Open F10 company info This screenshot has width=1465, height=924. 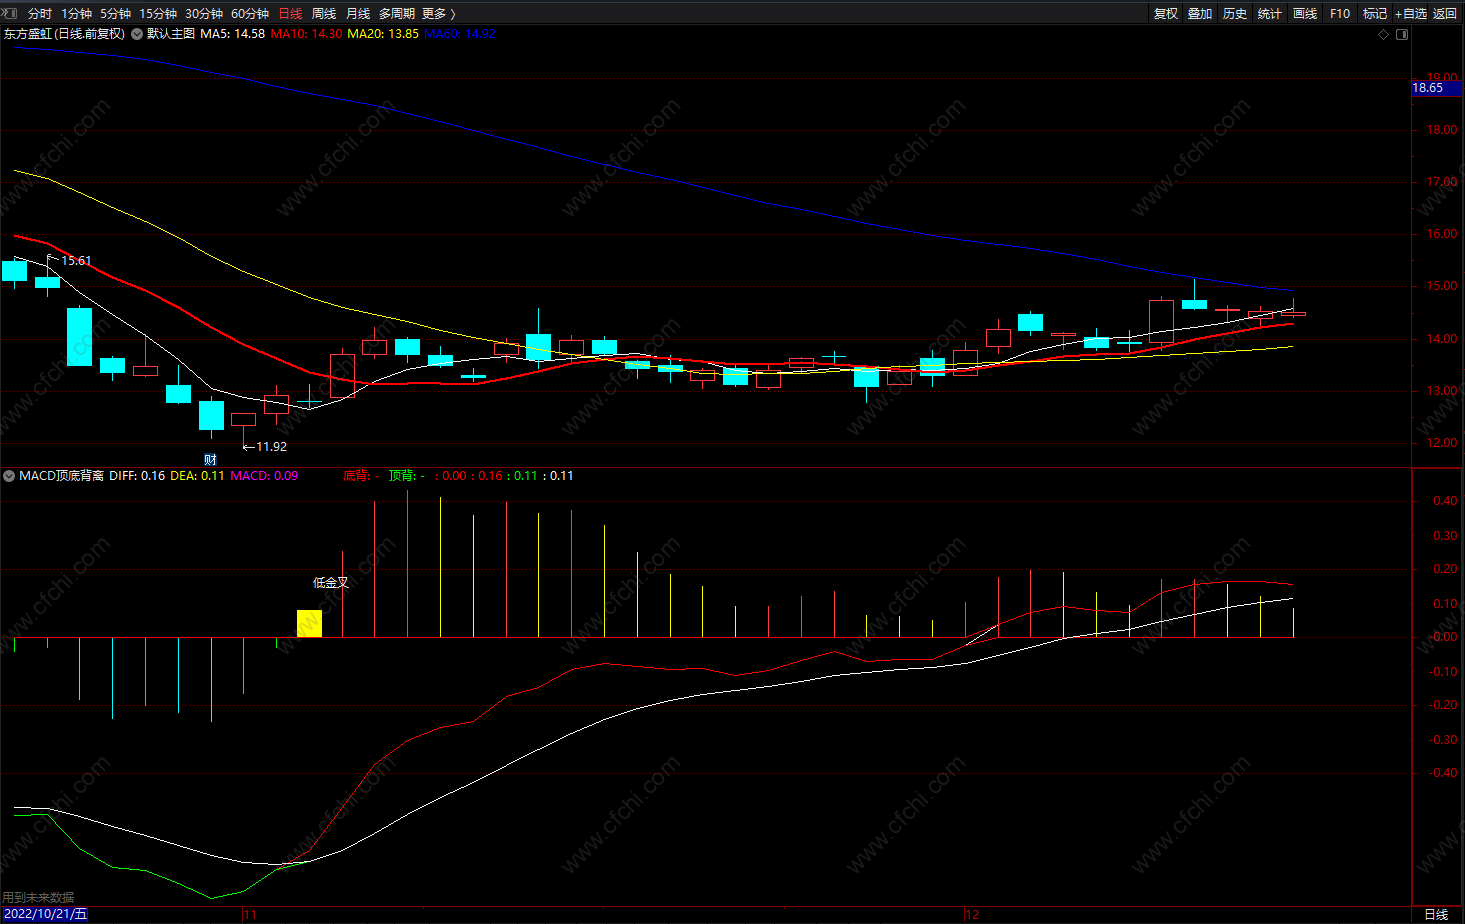click(x=1340, y=13)
